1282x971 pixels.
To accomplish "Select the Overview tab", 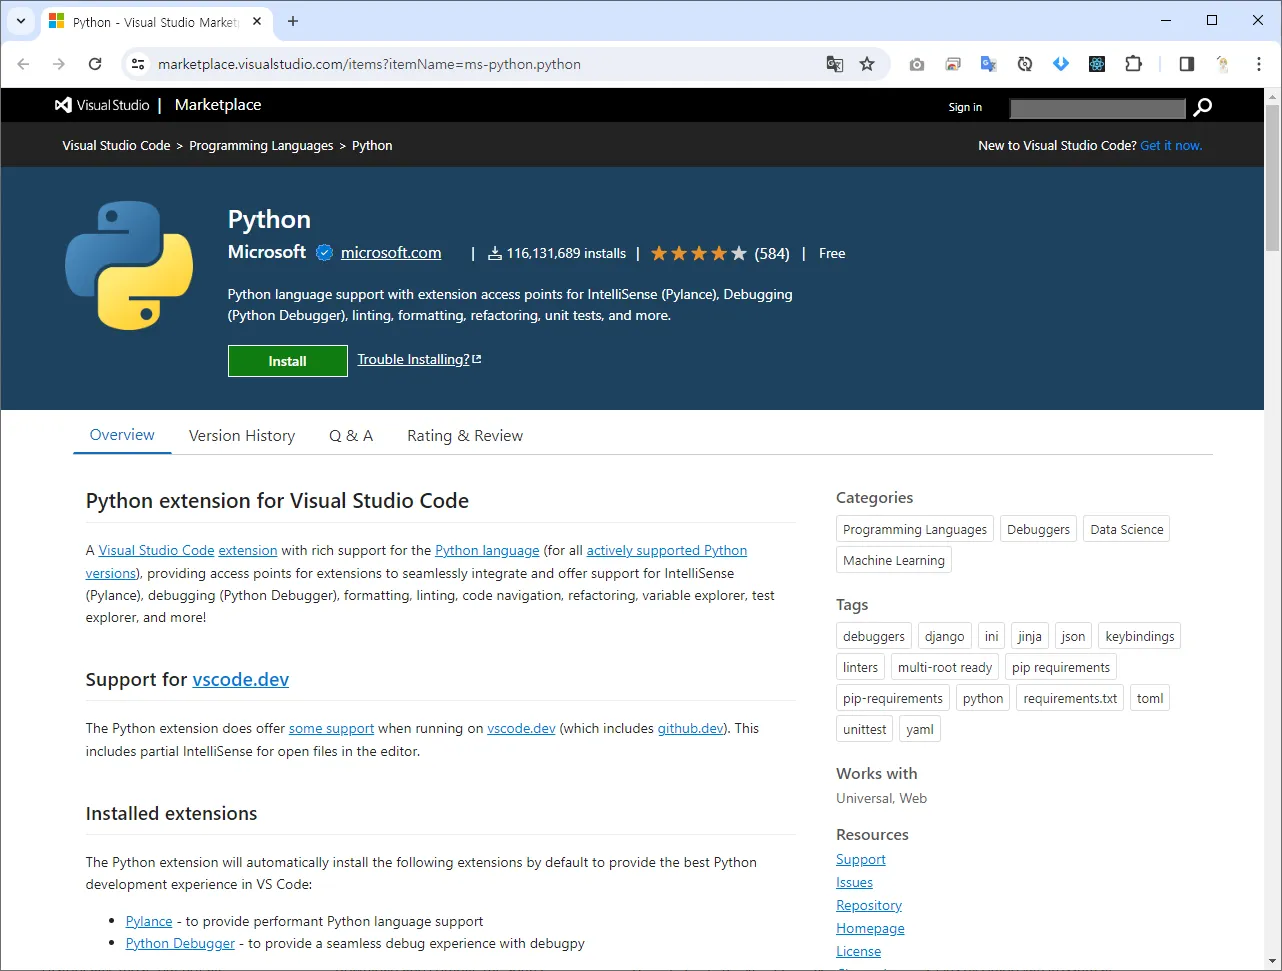I will pos(122,435).
